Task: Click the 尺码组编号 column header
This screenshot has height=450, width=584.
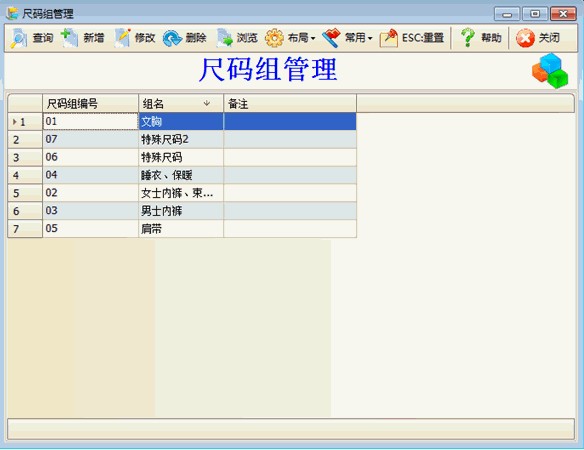Action: click(91, 103)
